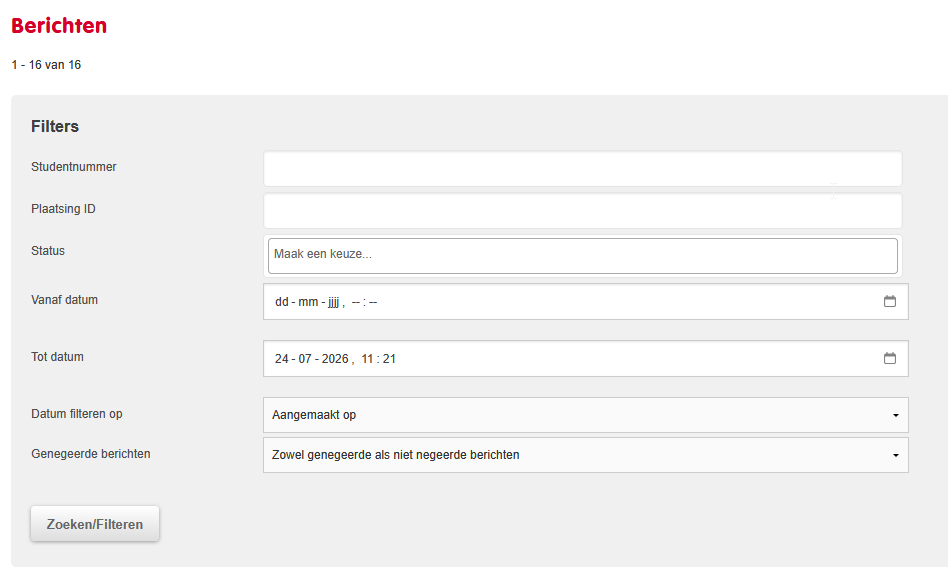Select day '24' in the Tot datum field

282,359
